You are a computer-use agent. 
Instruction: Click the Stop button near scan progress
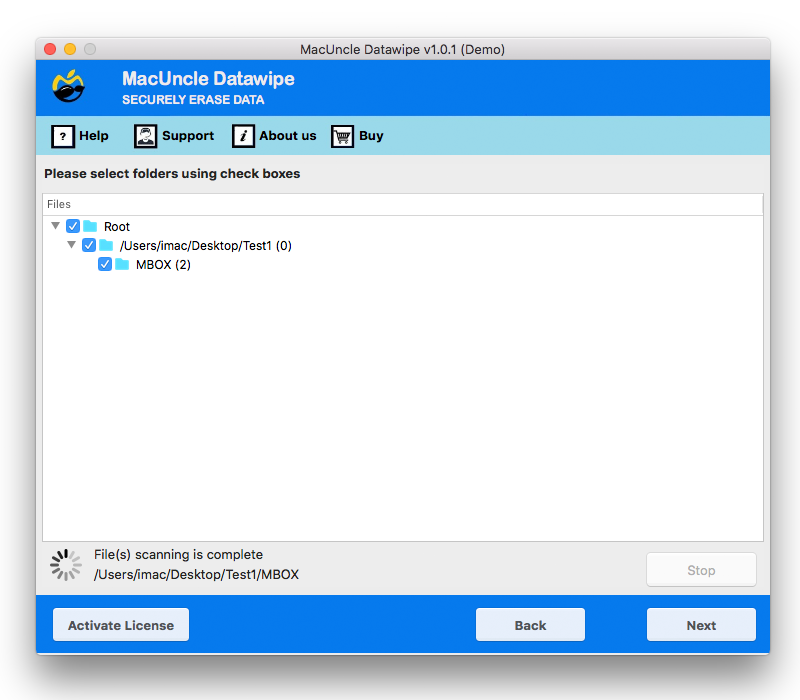[701, 569]
